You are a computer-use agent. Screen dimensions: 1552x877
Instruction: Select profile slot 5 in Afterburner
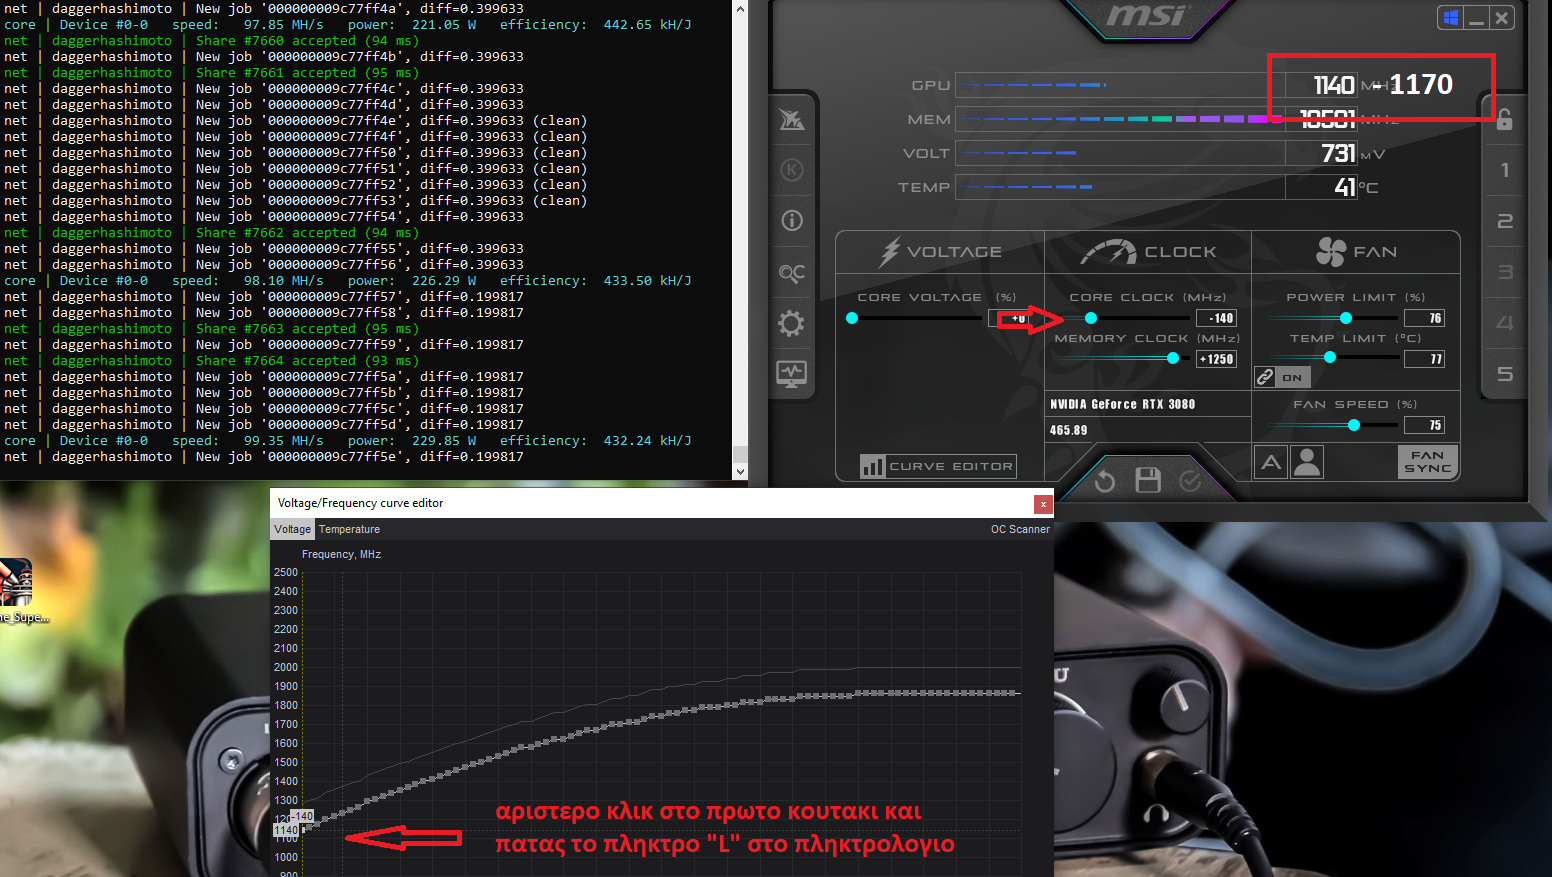1505,374
